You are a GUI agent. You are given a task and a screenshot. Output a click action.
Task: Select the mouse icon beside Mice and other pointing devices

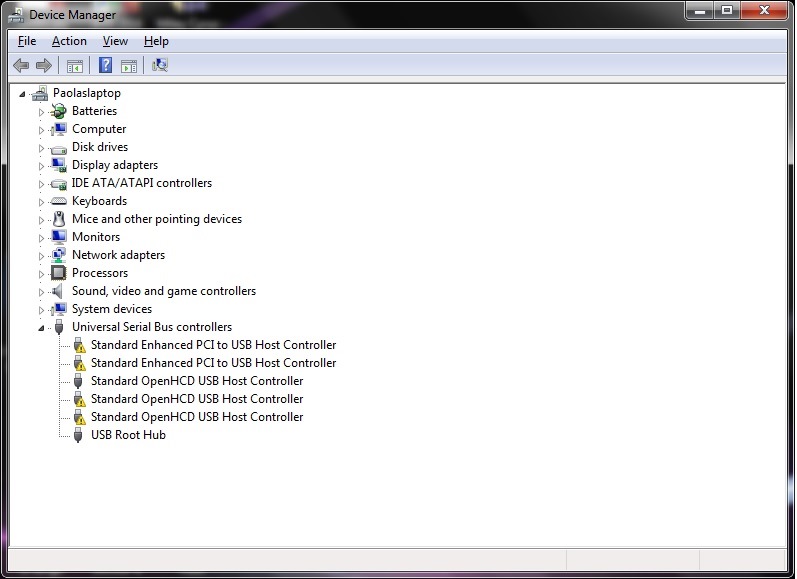[x=59, y=219]
